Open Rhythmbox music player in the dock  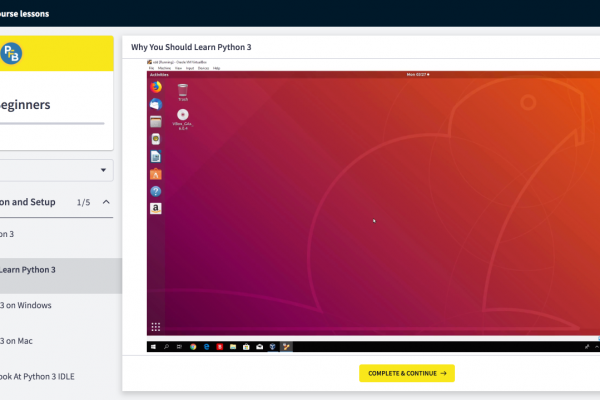(x=156, y=139)
